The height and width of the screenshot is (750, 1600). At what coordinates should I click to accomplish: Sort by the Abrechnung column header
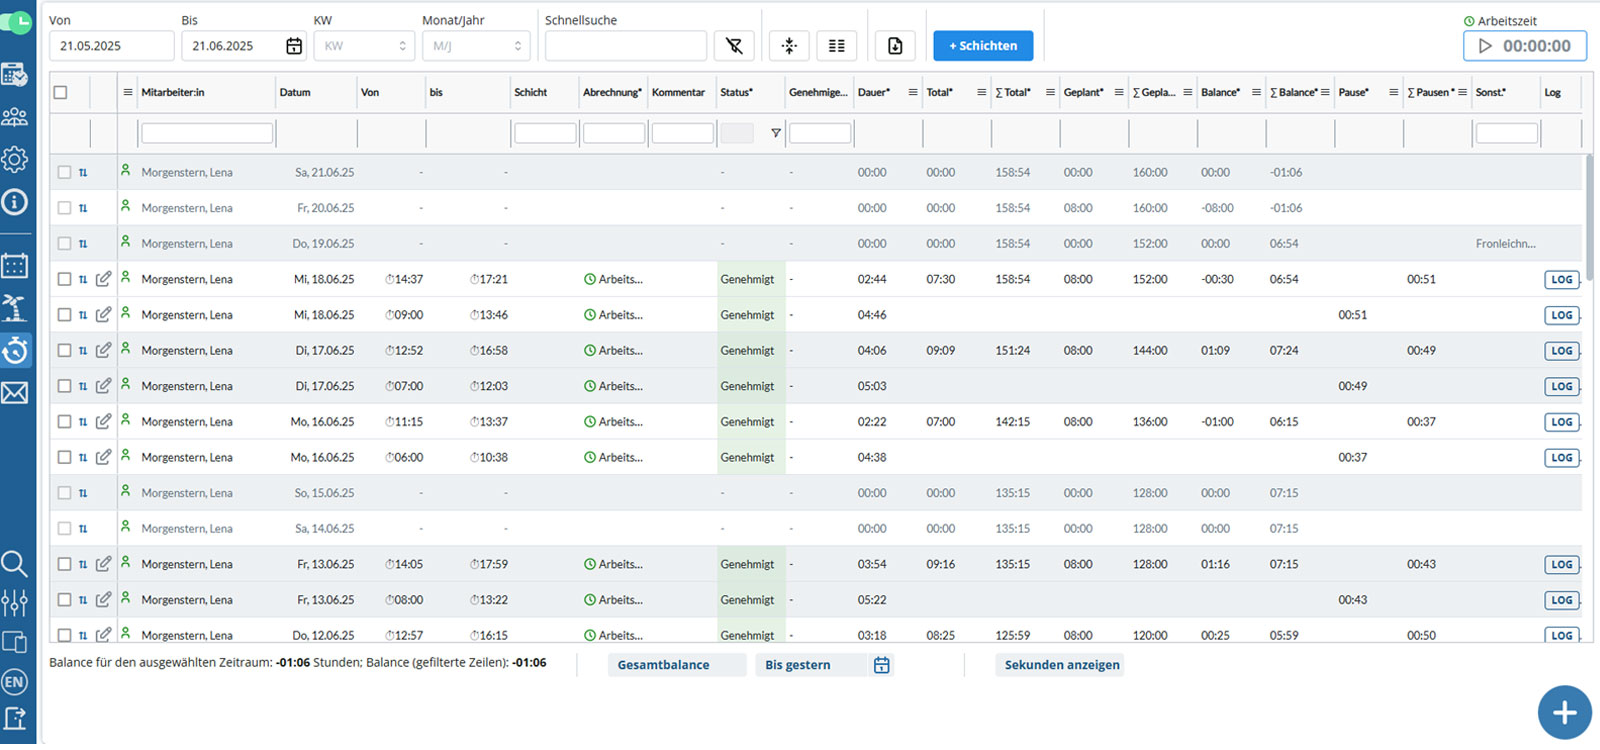pos(613,92)
